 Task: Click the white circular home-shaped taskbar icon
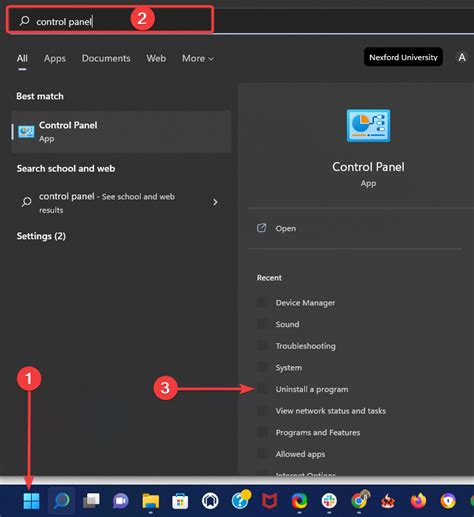210,501
